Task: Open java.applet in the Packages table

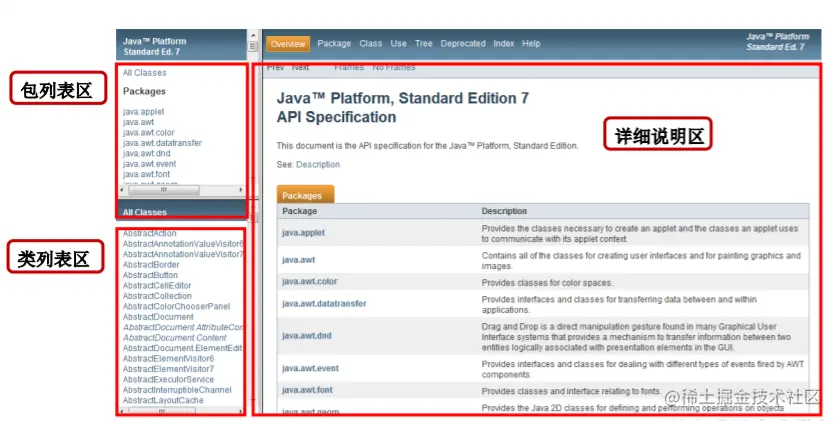Action: (x=303, y=233)
